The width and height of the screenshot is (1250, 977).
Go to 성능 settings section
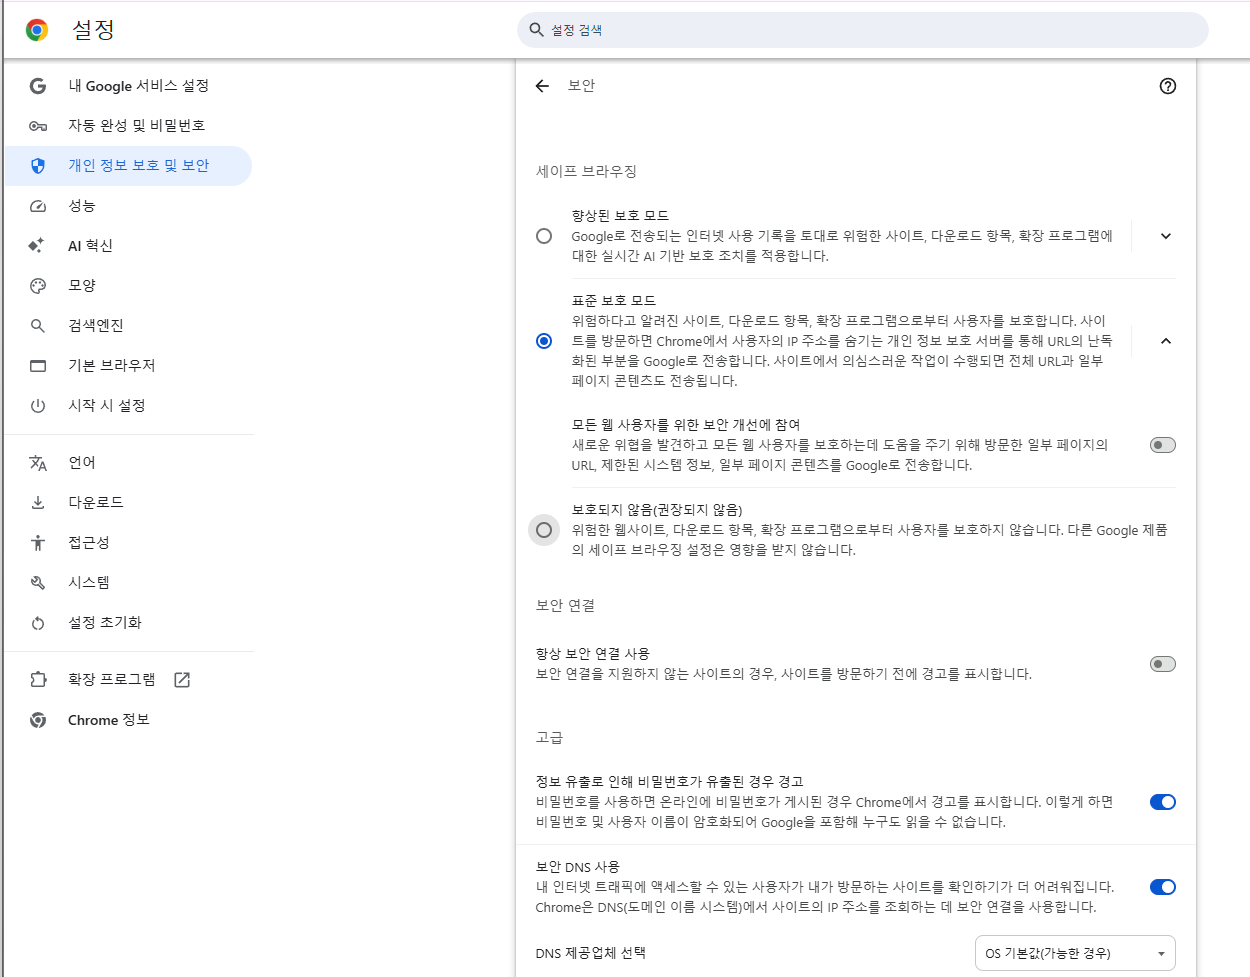pos(128,206)
